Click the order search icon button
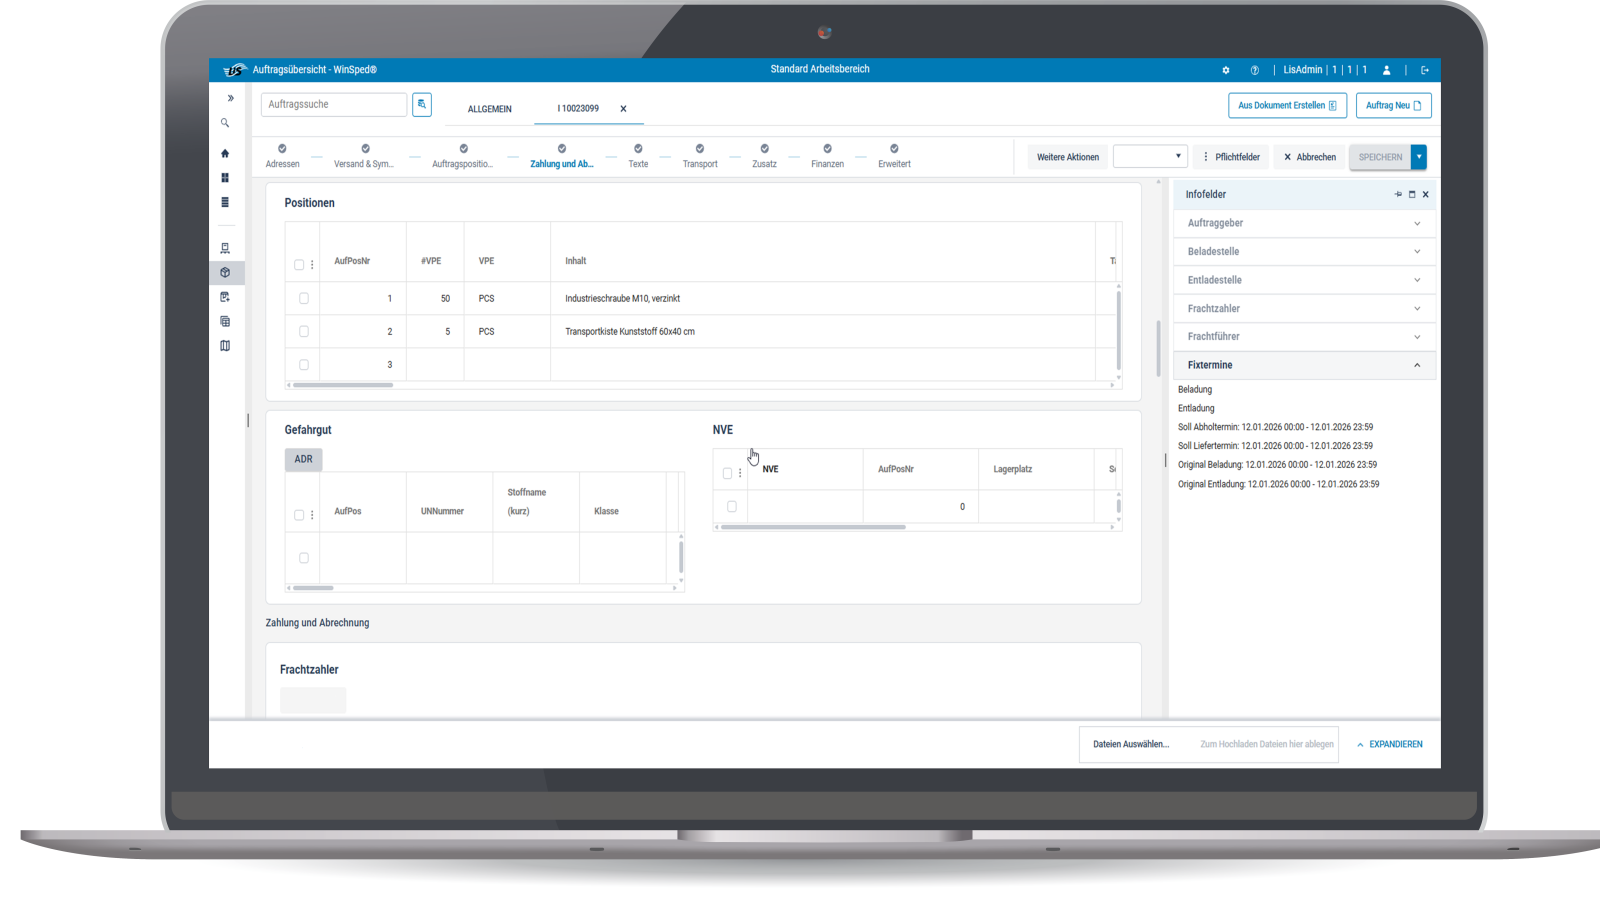 (x=422, y=104)
